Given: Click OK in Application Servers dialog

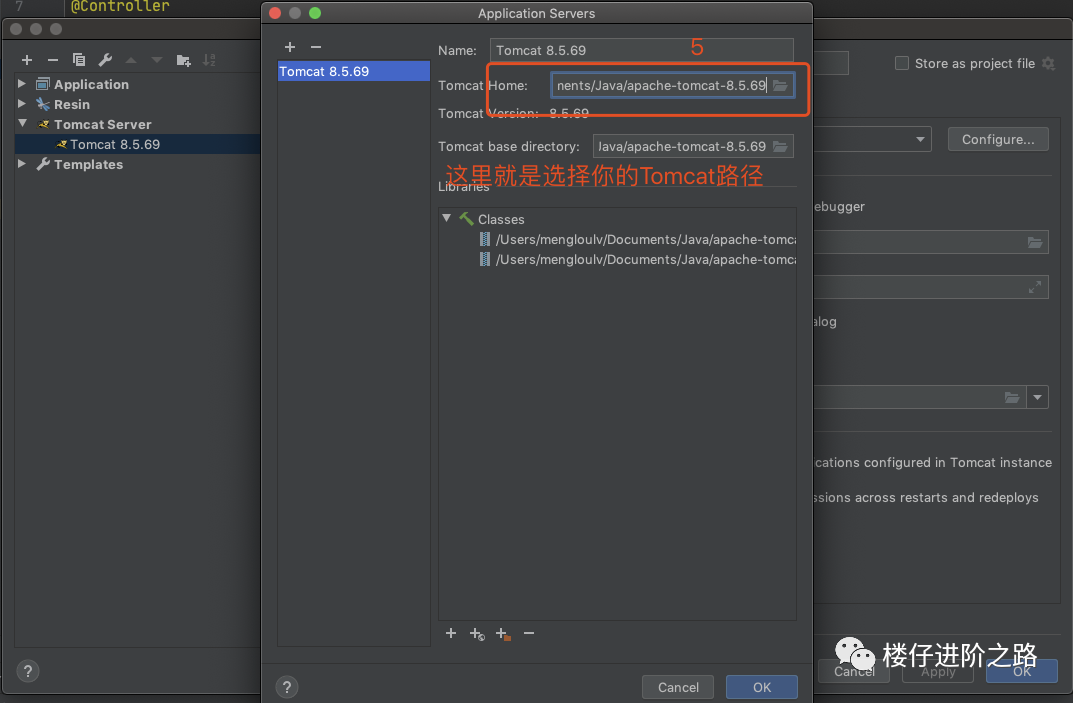Looking at the screenshot, I should click(x=762, y=687).
